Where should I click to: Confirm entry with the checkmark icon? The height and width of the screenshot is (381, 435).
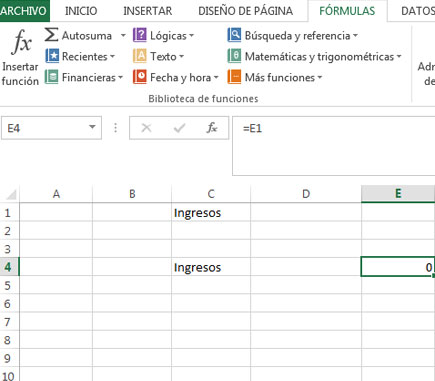[179, 128]
